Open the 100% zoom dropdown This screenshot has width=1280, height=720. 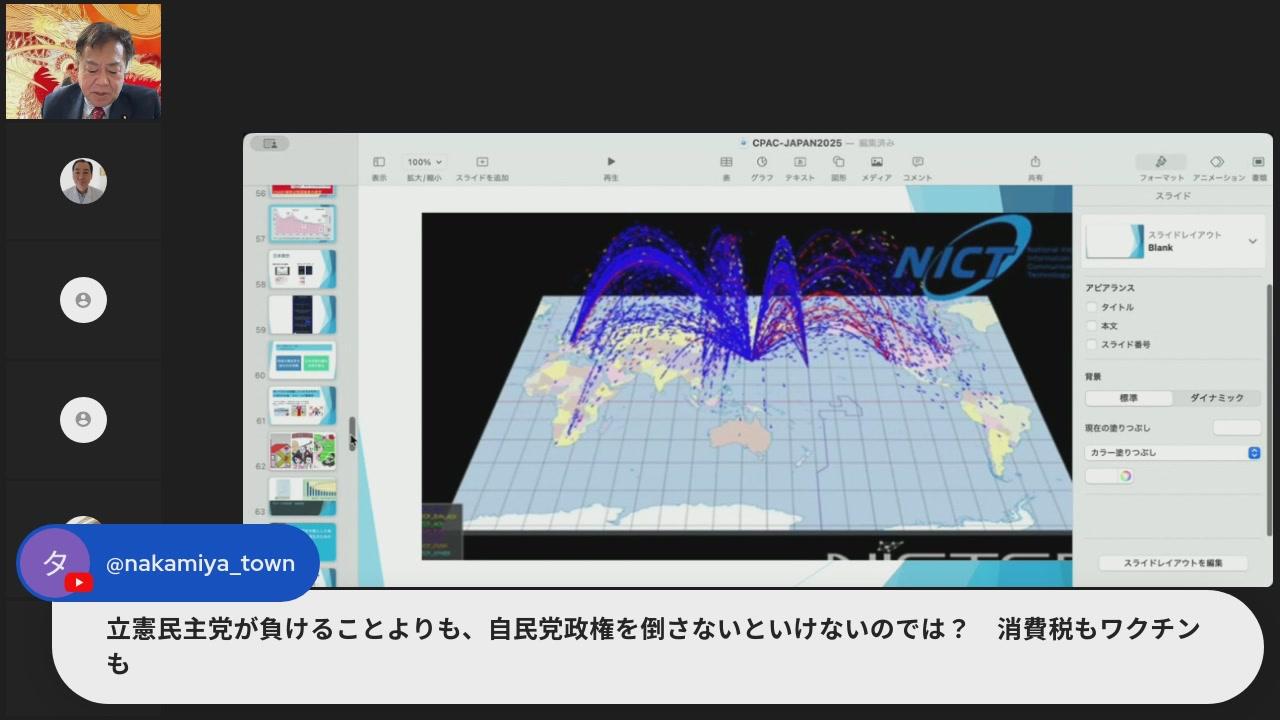coord(424,162)
